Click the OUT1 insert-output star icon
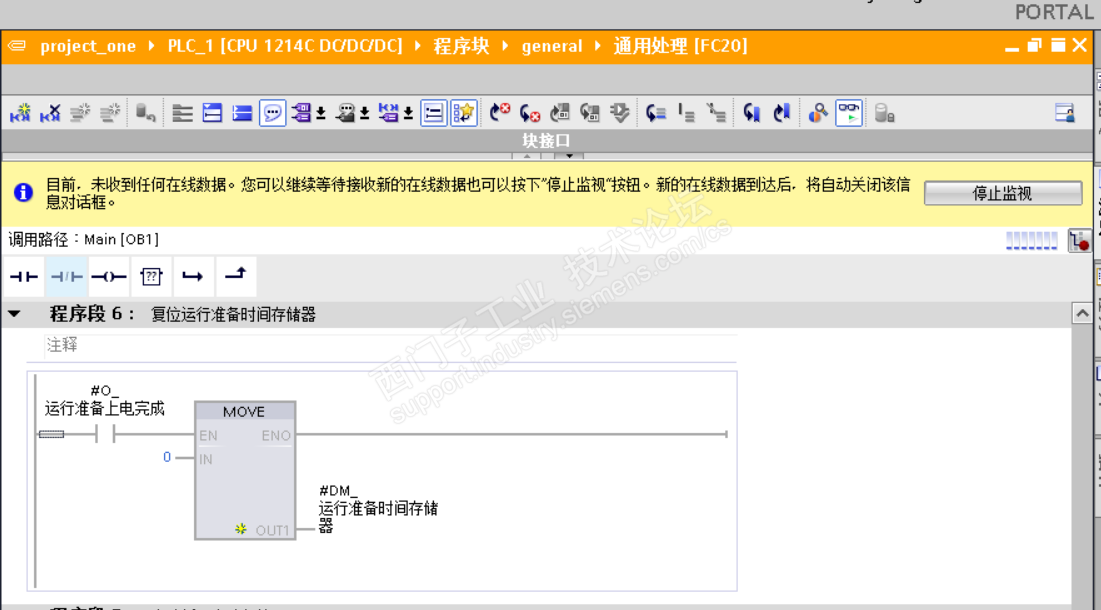The image size is (1101, 610). [x=241, y=529]
